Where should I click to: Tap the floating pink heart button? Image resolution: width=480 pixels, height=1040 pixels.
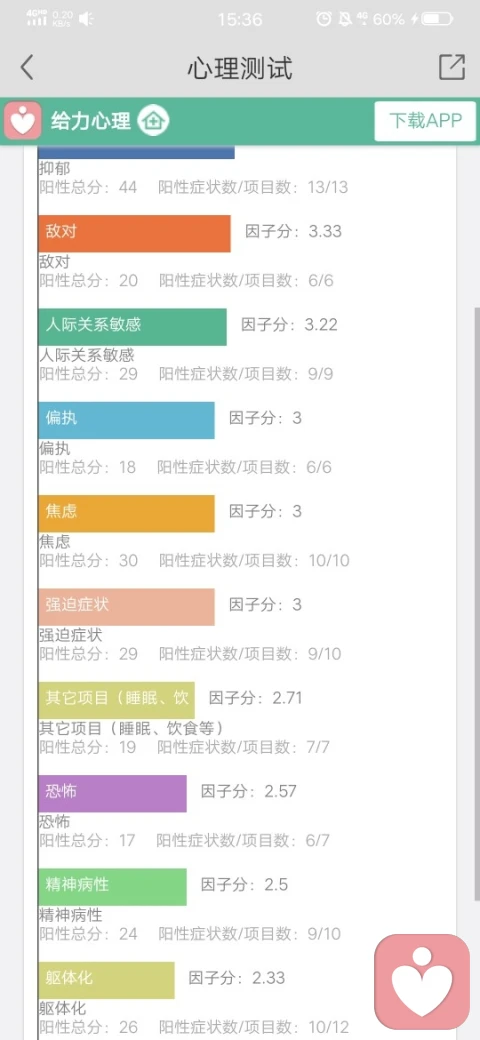[422, 982]
